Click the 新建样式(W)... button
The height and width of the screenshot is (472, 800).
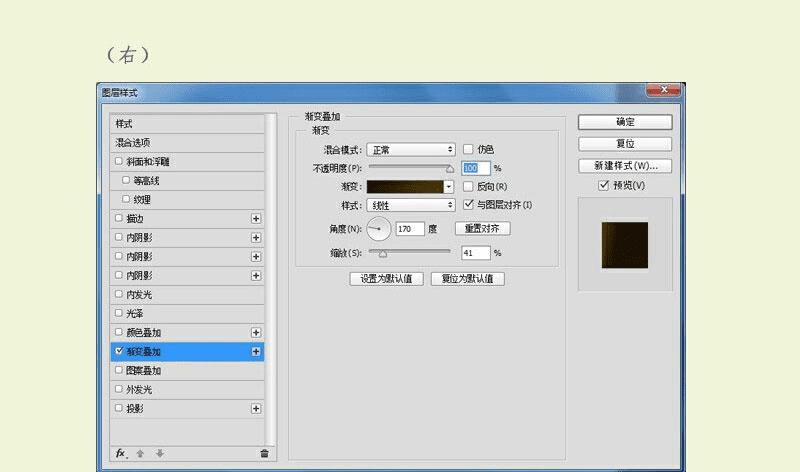tap(625, 166)
